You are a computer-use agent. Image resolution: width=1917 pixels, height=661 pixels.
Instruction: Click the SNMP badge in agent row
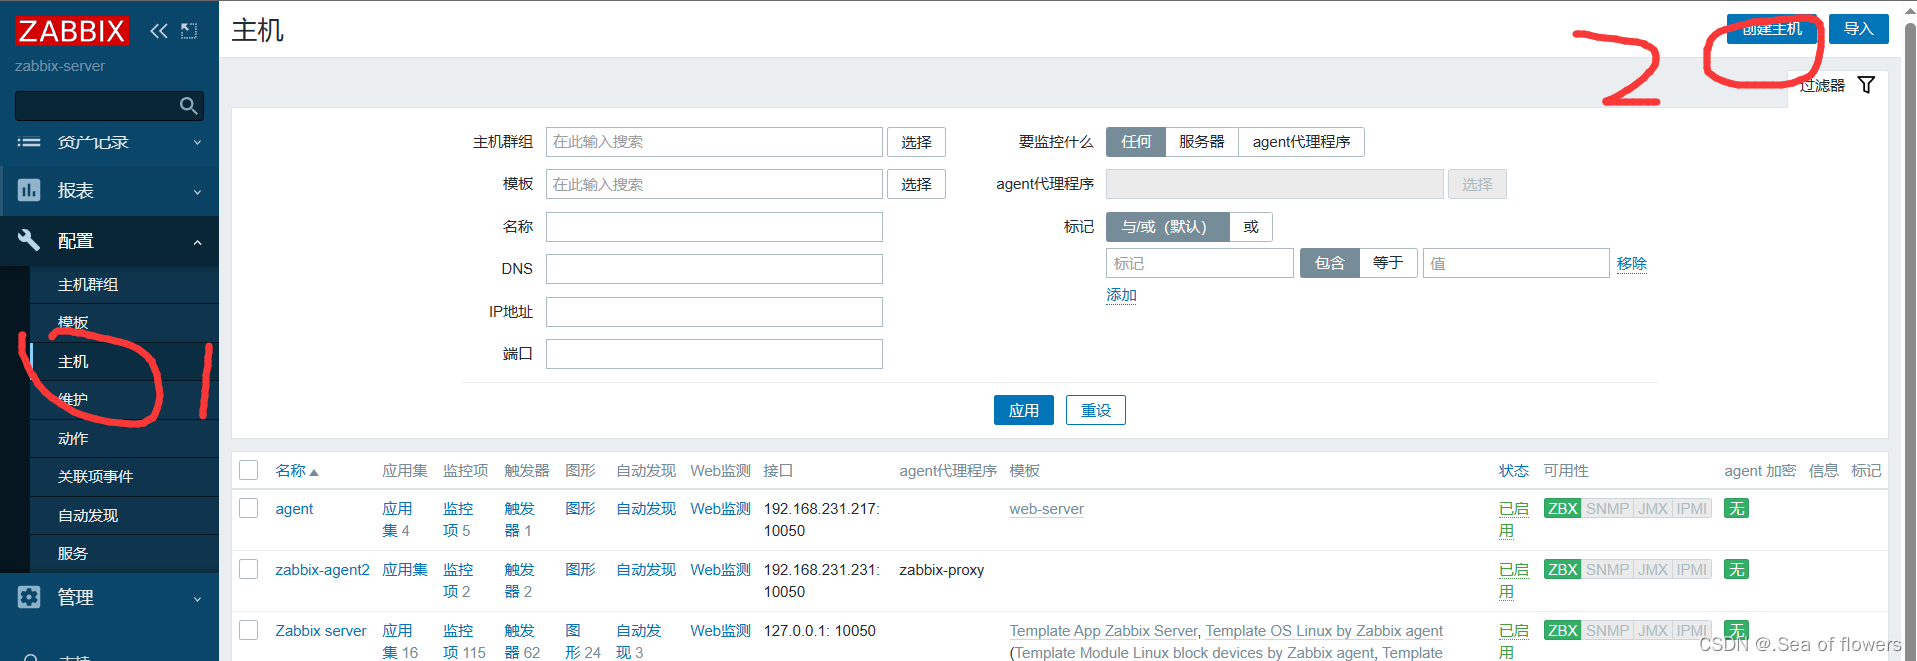point(1607,509)
